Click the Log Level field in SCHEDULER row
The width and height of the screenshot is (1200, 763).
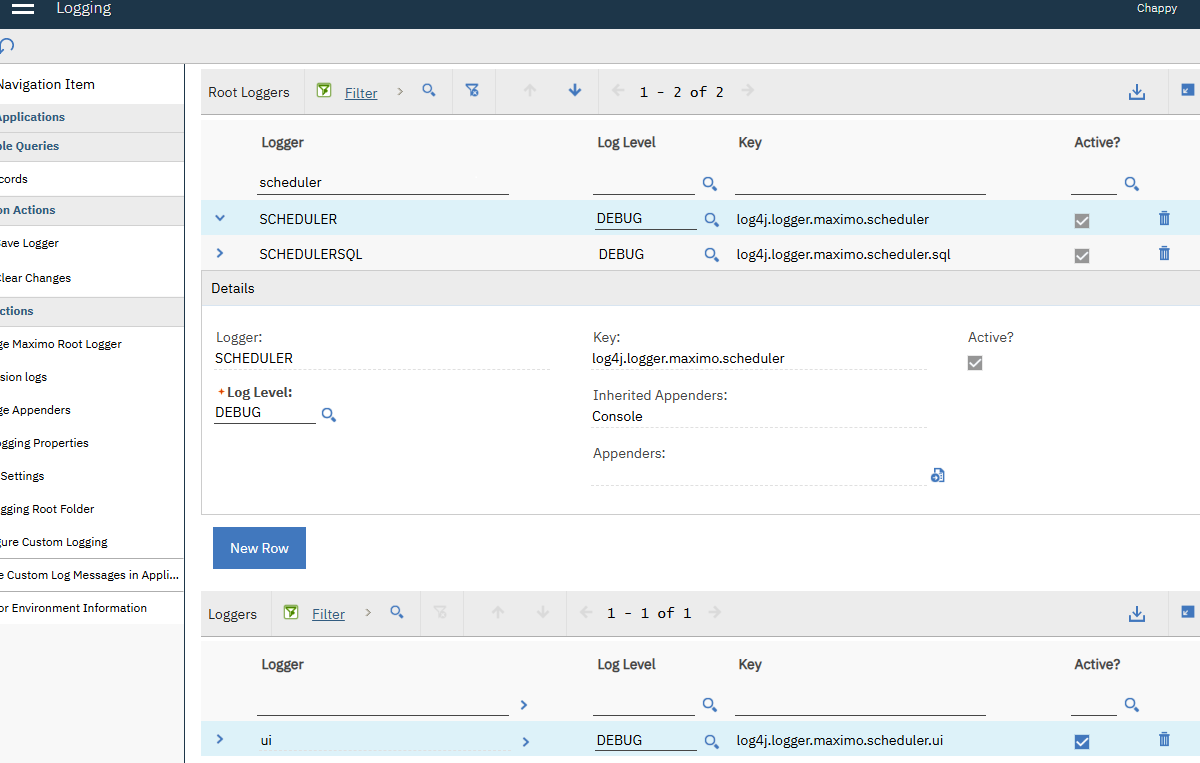tap(645, 219)
